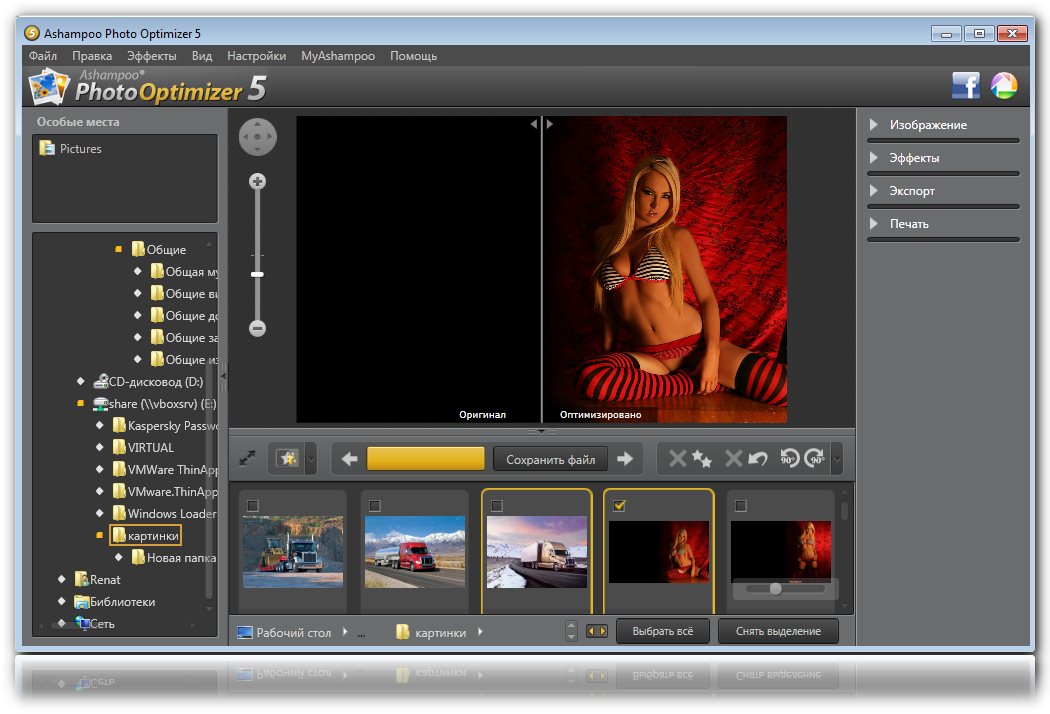Expand the Изображение panel
This screenshot has width=1050, height=714.
click(928, 125)
